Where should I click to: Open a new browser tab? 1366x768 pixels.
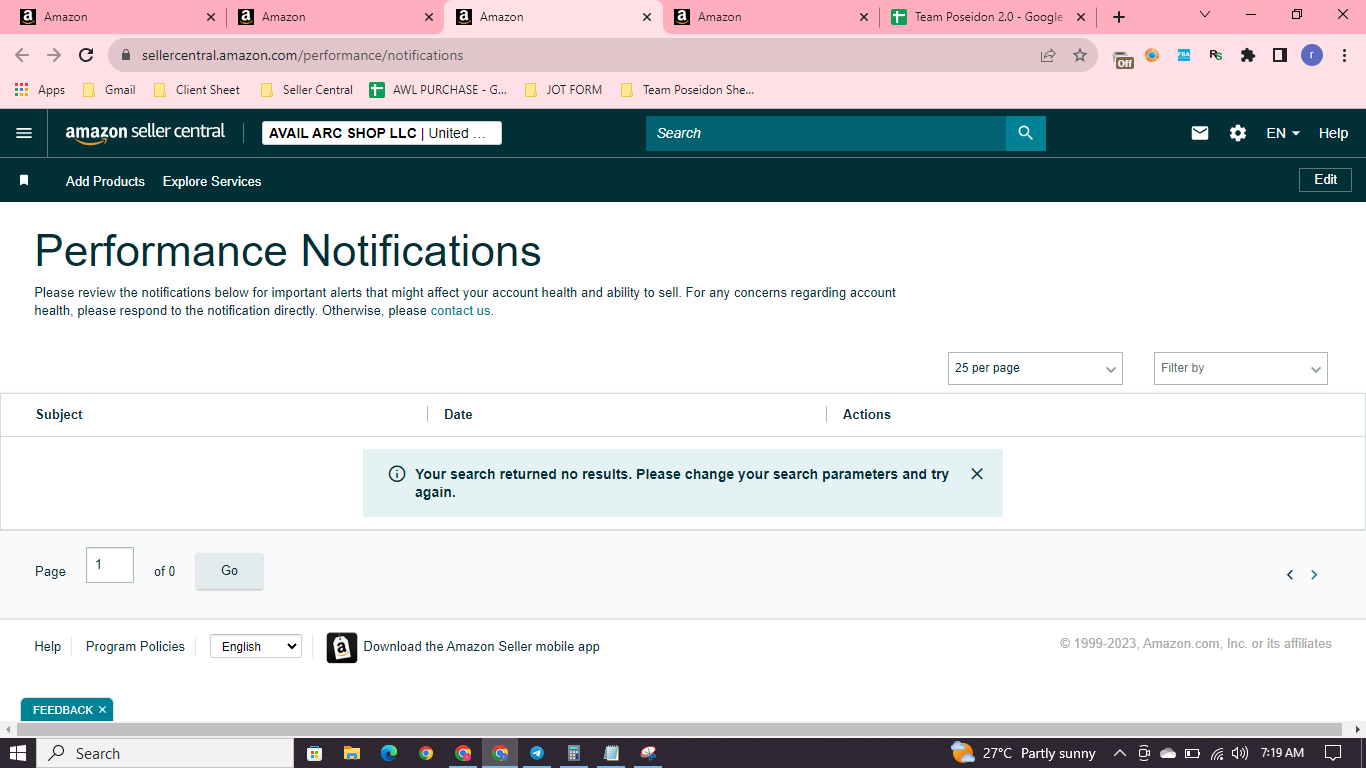[x=1119, y=17]
